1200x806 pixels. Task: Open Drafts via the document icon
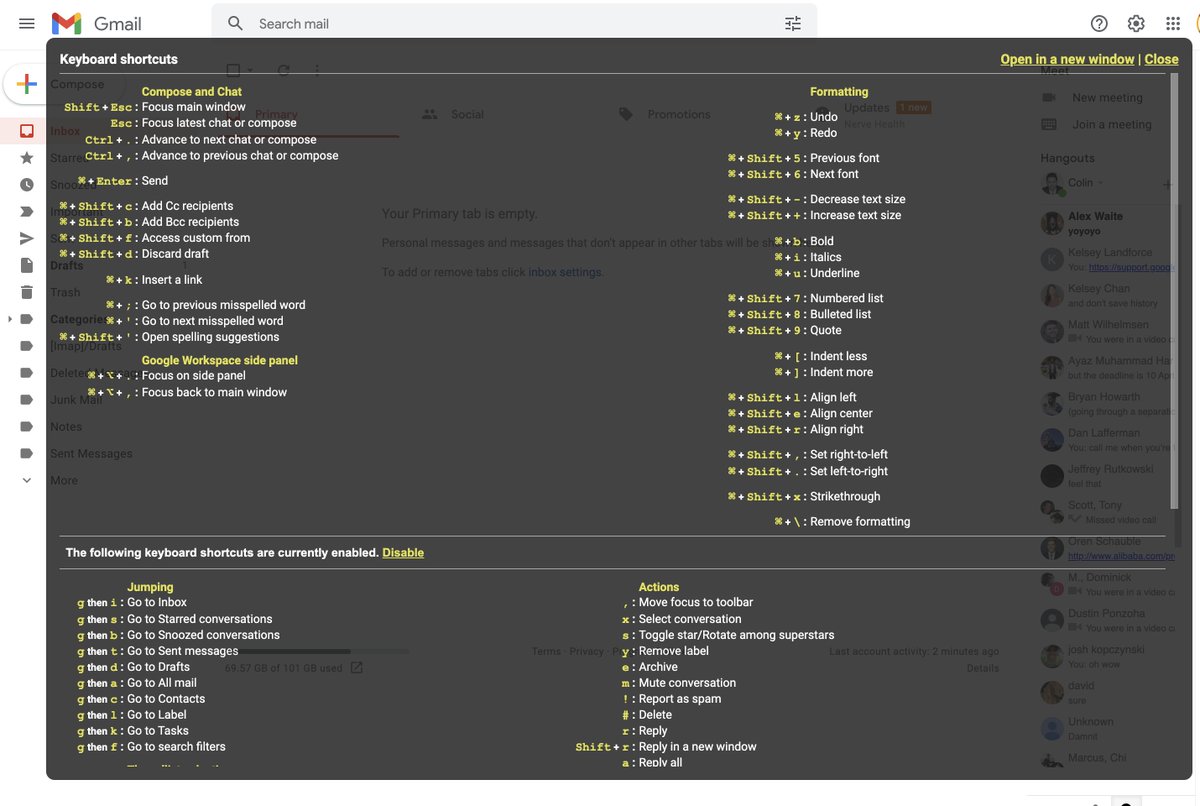(27, 265)
